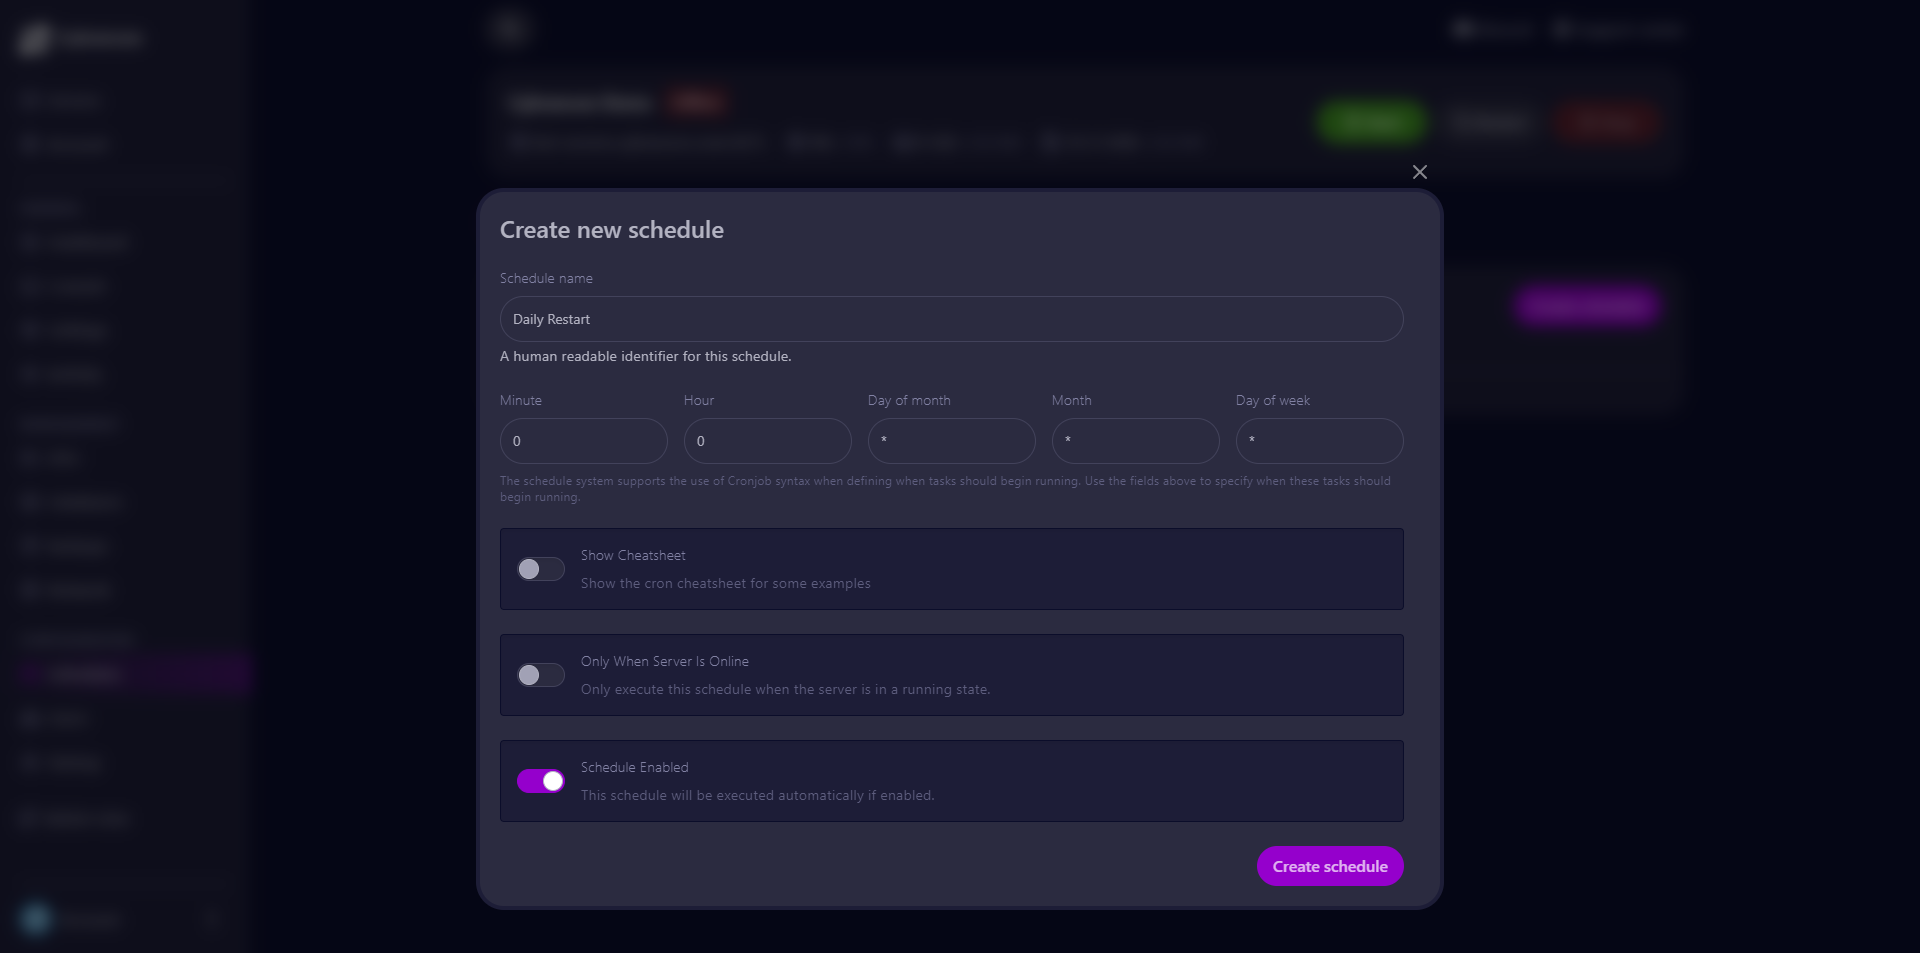Click the Day of week field
This screenshot has height=953, width=1920.
pos(1319,441)
